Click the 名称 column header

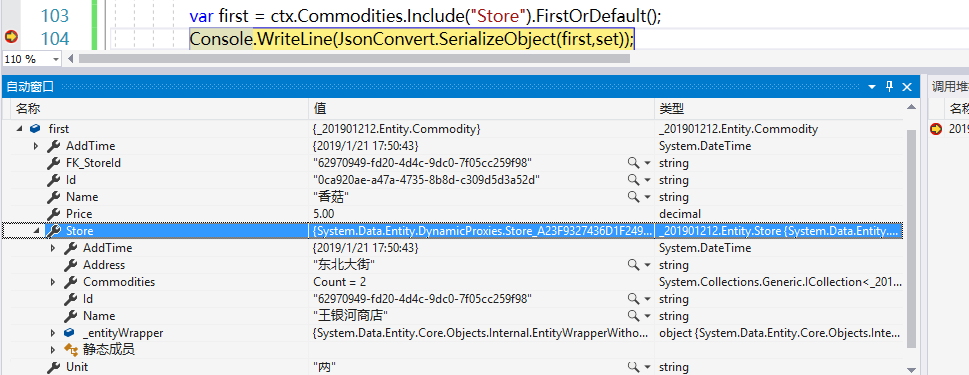(x=159, y=109)
